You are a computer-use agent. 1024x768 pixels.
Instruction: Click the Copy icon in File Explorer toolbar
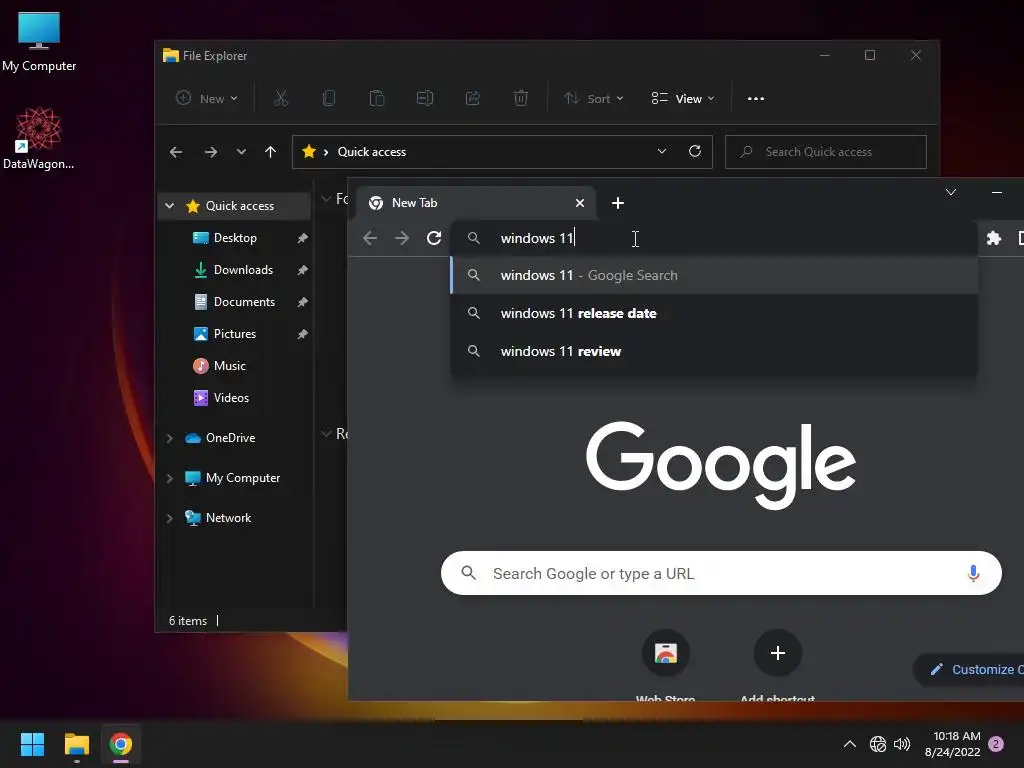329,99
